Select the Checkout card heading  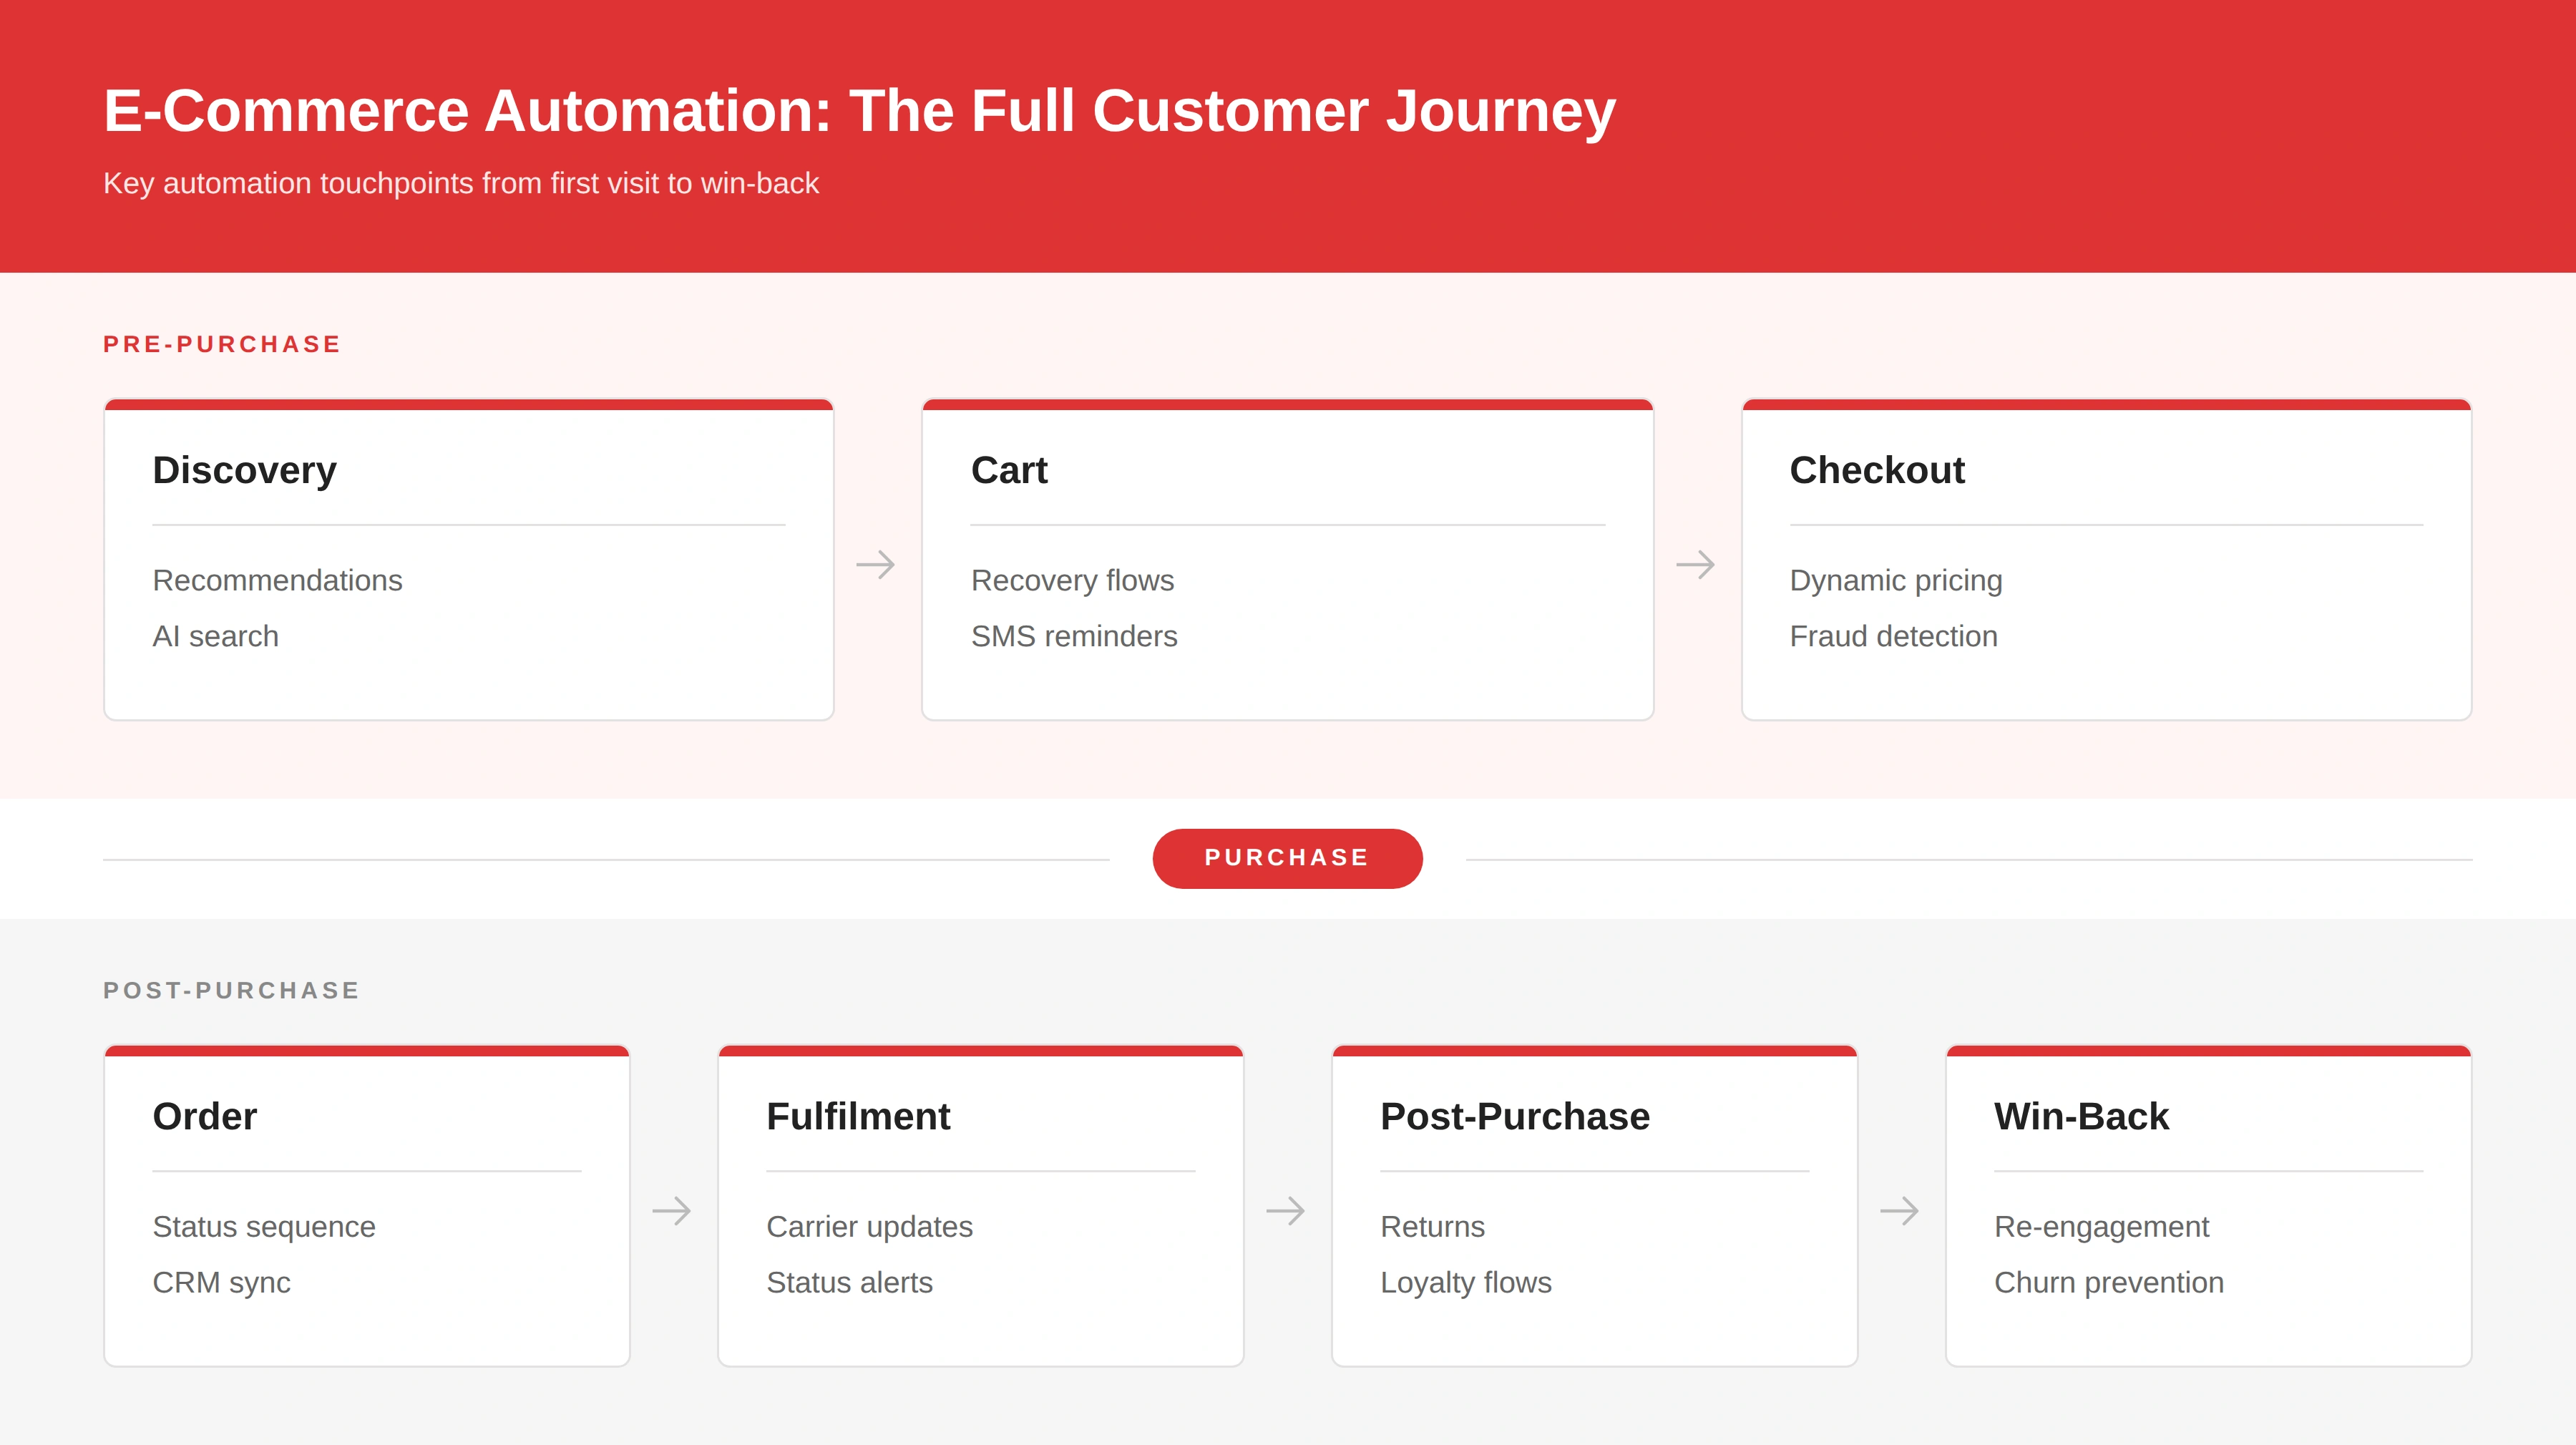pos(1877,470)
